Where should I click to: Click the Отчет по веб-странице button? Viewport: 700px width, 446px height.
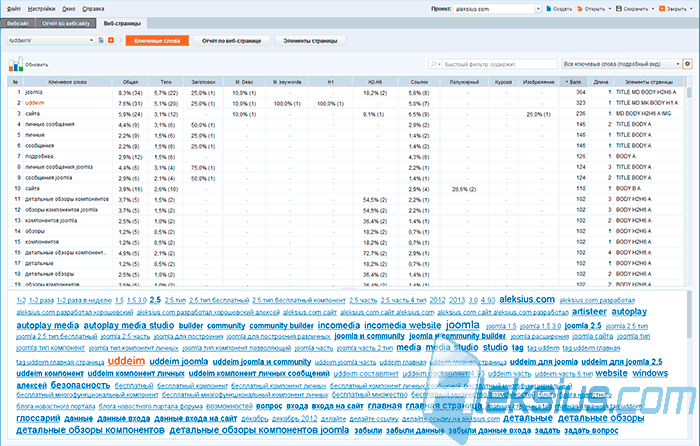click(x=231, y=41)
